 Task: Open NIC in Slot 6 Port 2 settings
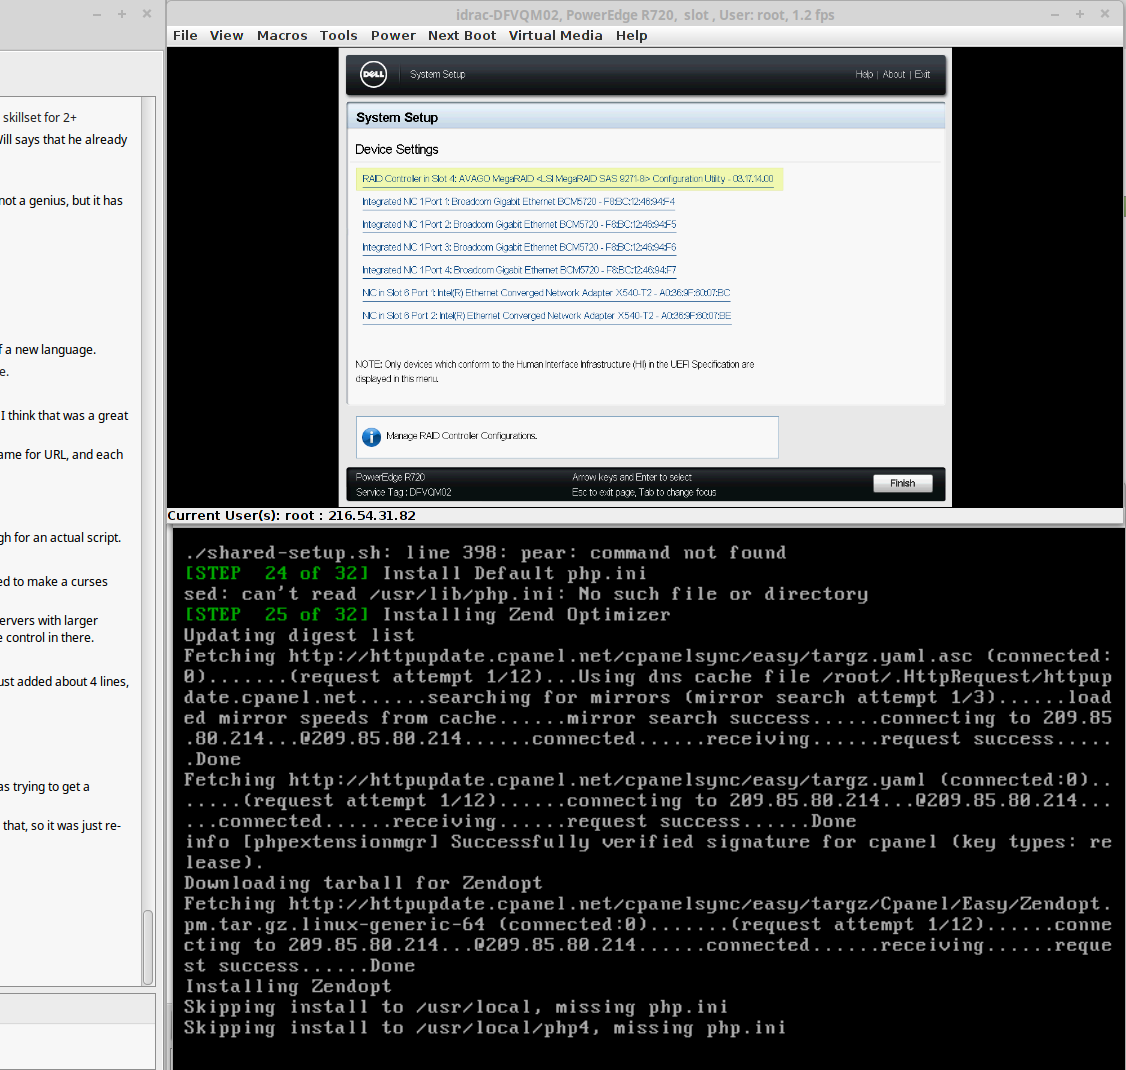[x=546, y=316]
